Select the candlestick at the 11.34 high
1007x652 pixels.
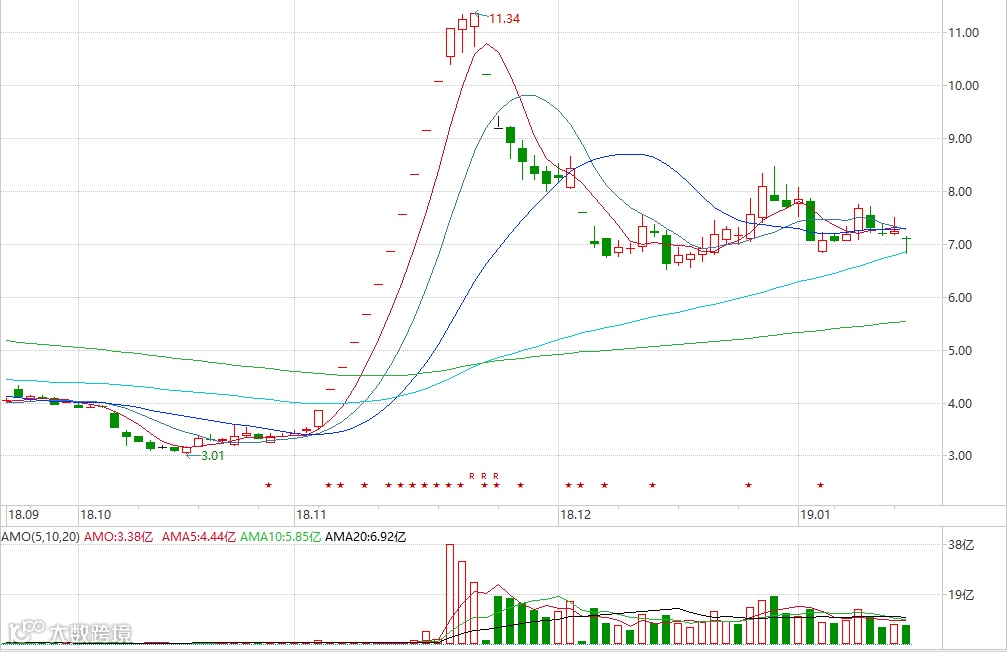[x=475, y=28]
